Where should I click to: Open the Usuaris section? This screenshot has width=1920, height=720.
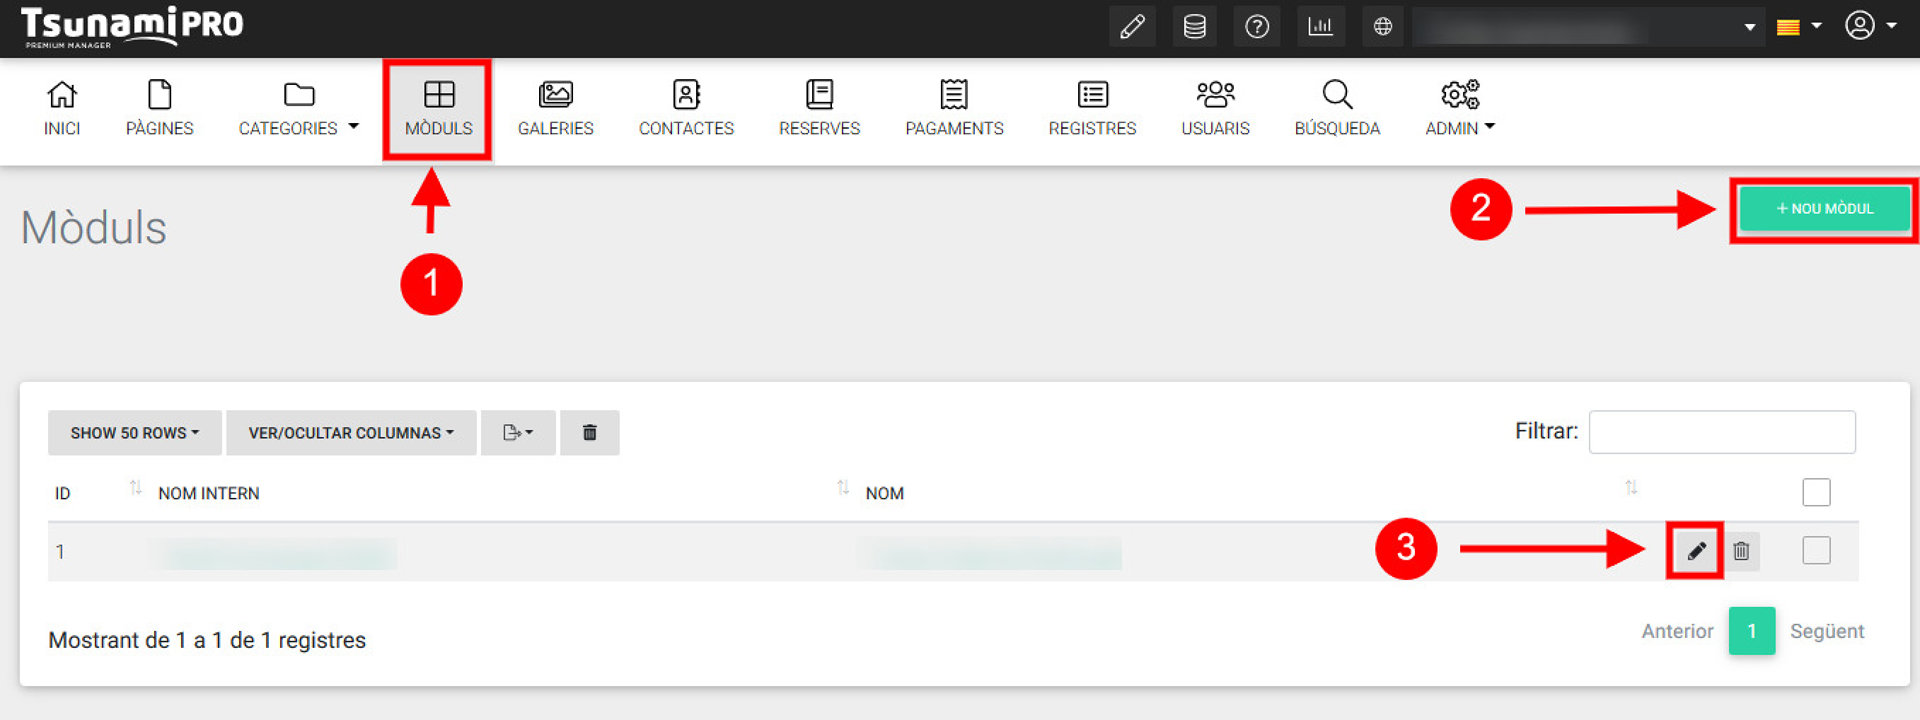pyautogui.click(x=1215, y=109)
